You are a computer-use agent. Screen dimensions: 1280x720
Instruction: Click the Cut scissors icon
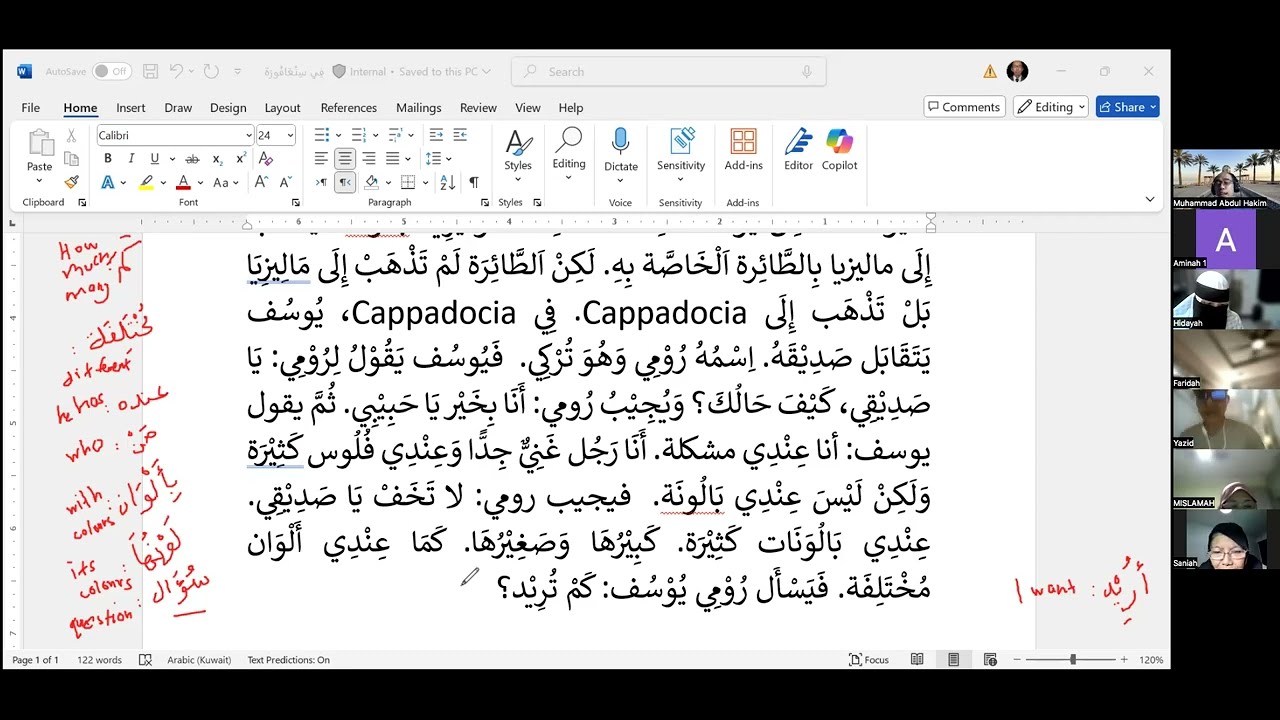click(x=71, y=135)
